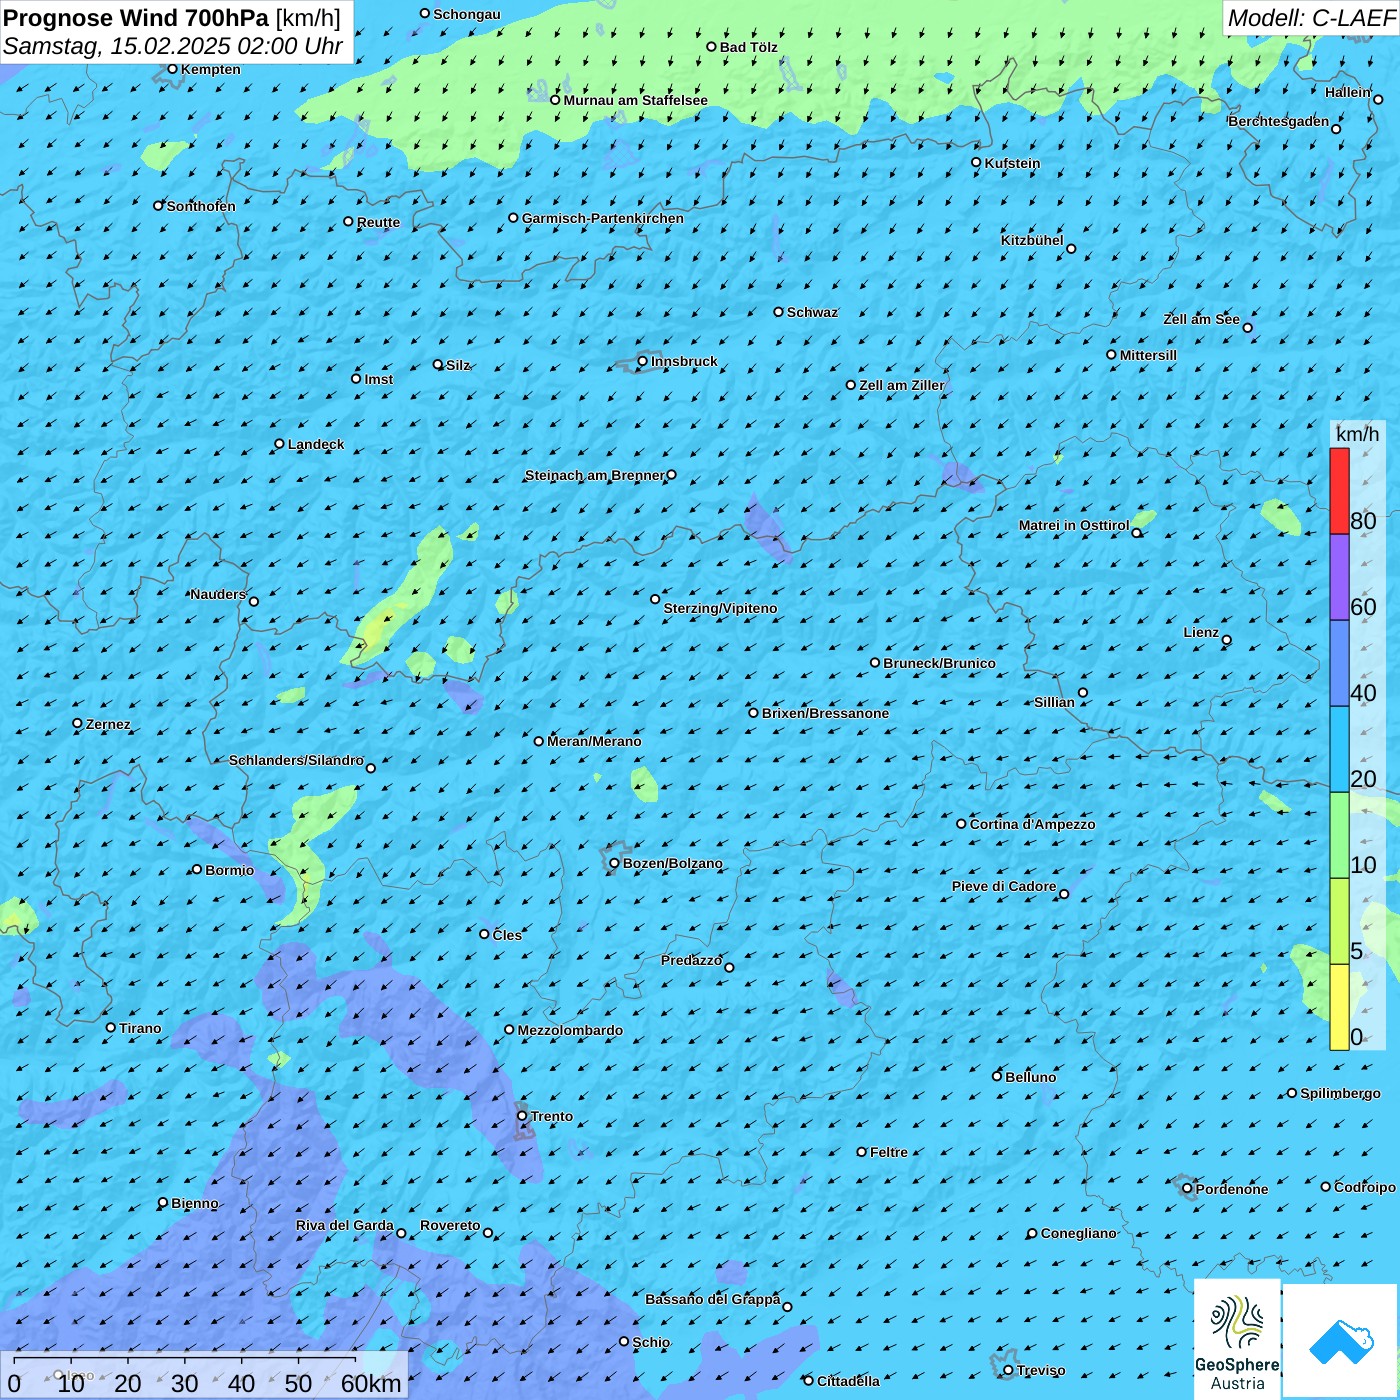1400x1400 pixels.
Task: Click the red 80 km/h legend swatch
Action: pyautogui.click(x=1339, y=491)
